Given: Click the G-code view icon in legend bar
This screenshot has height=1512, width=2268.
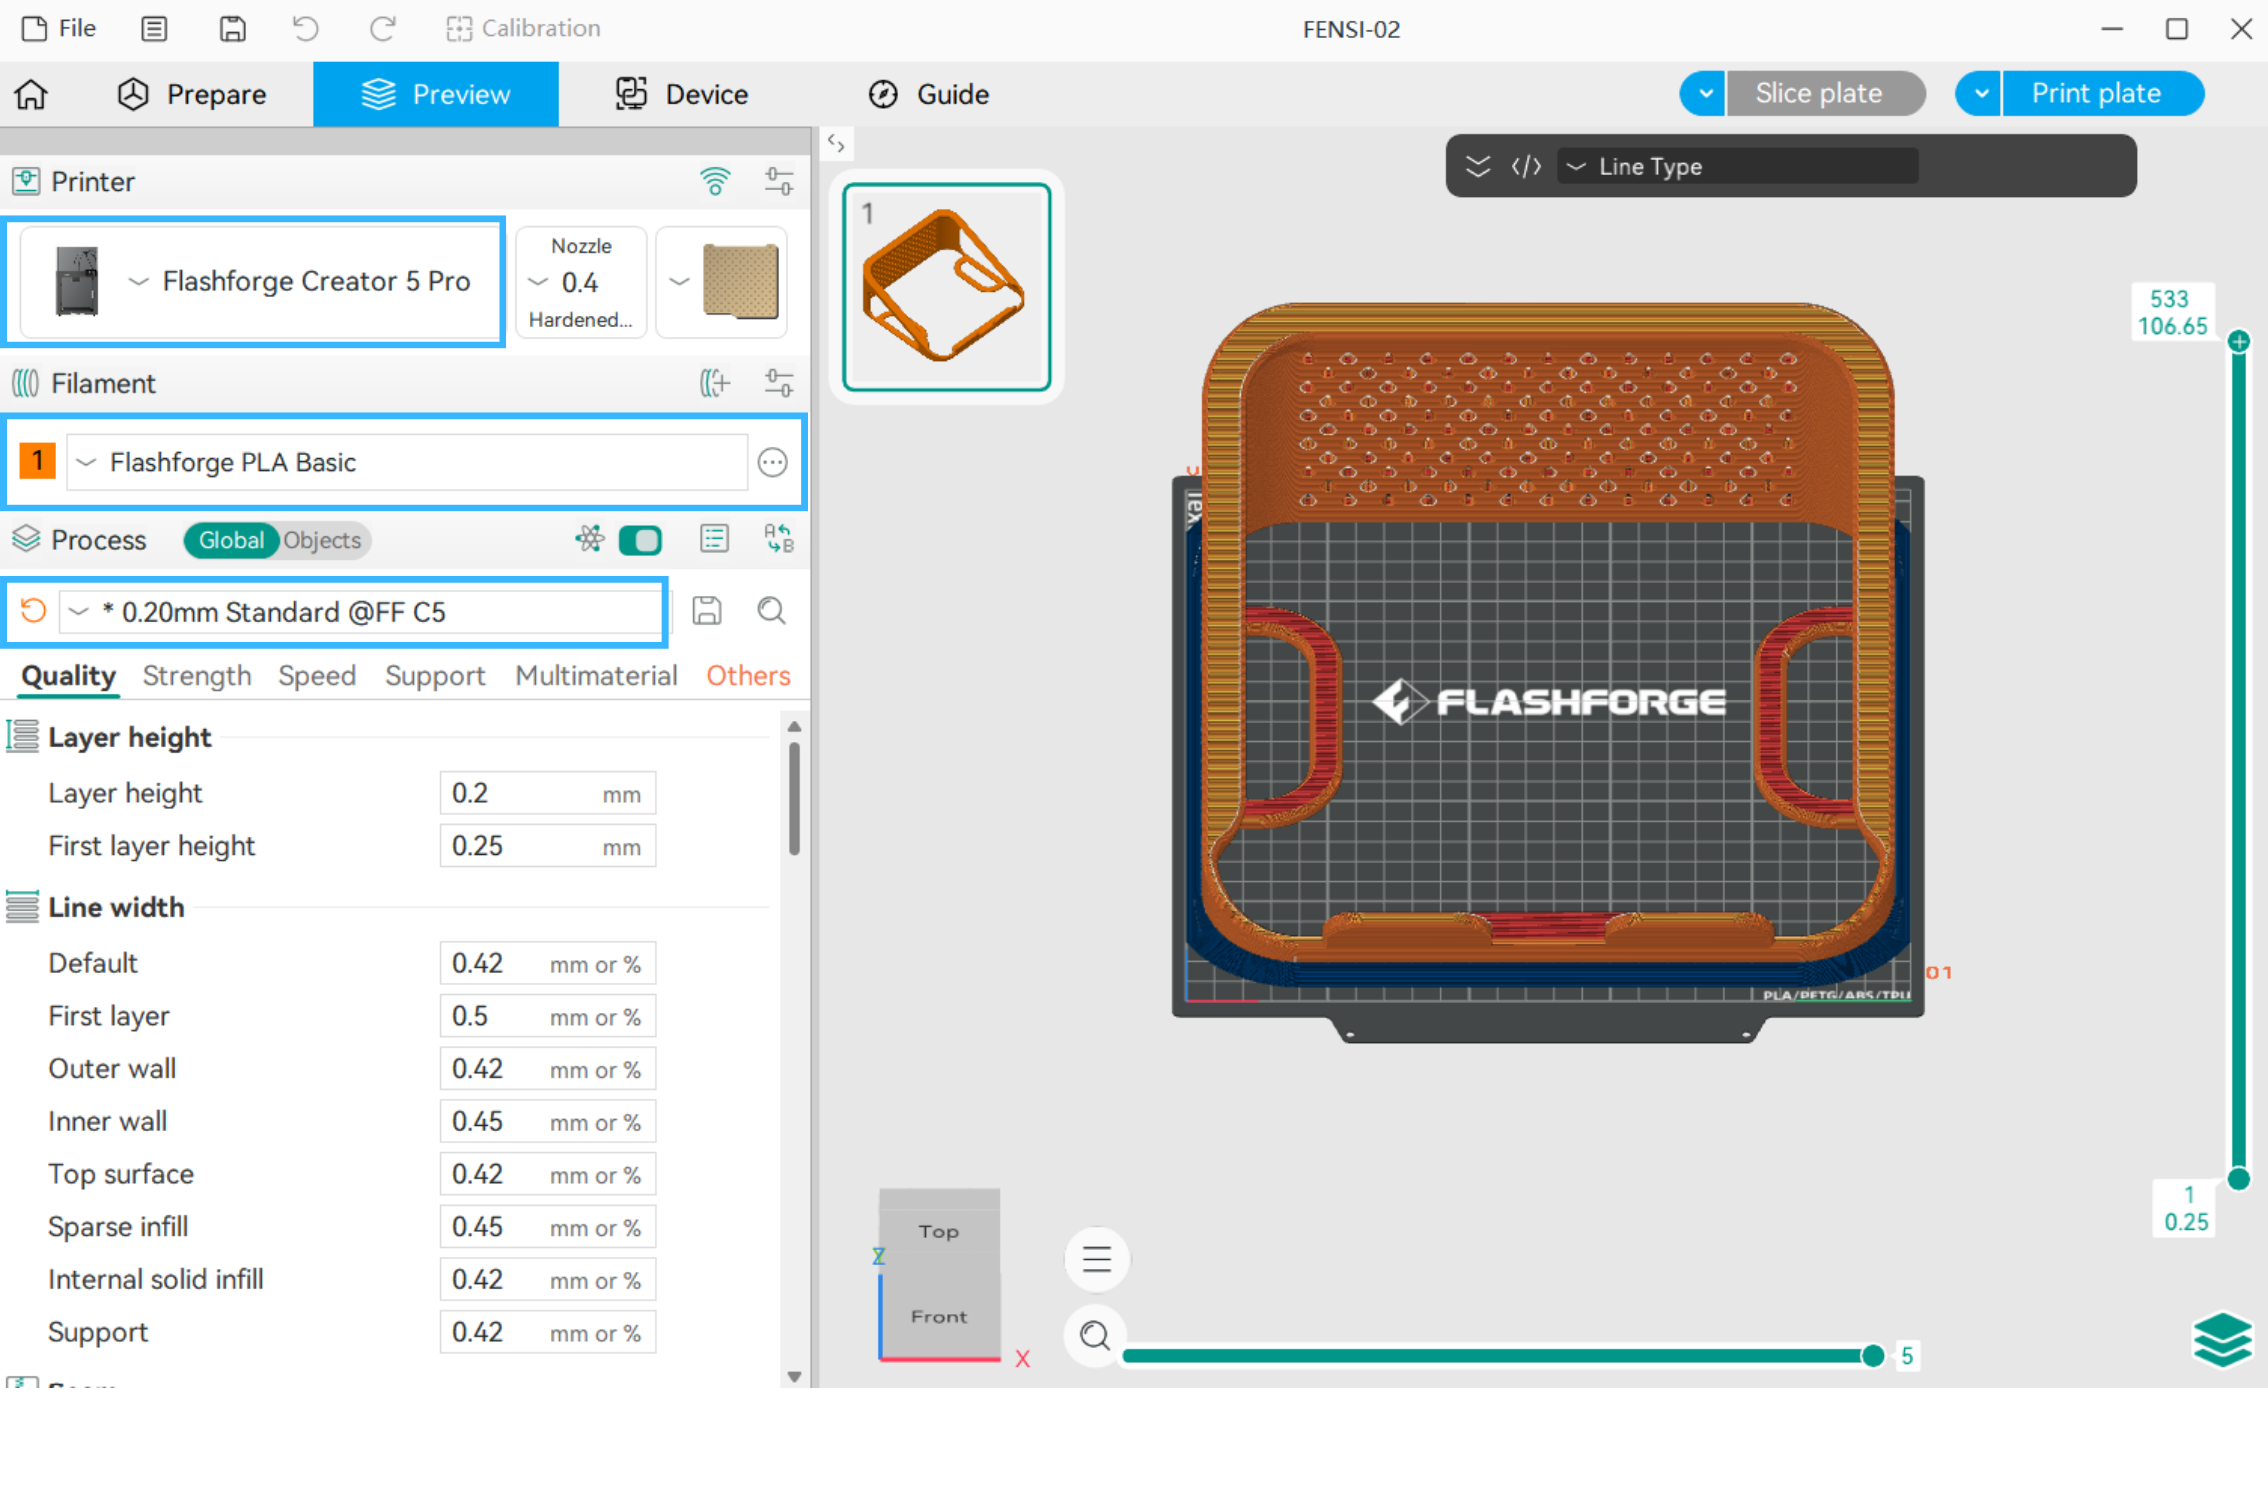Looking at the screenshot, I should coord(1526,166).
